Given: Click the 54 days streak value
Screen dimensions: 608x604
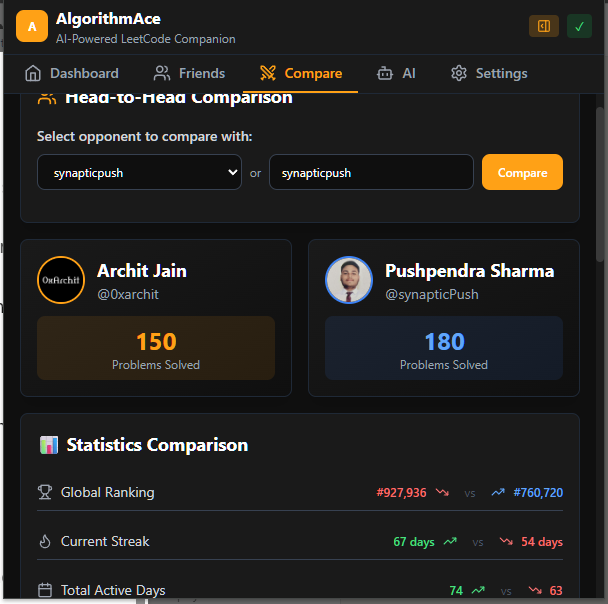Looking at the screenshot, I should click(x=542, y=542).
